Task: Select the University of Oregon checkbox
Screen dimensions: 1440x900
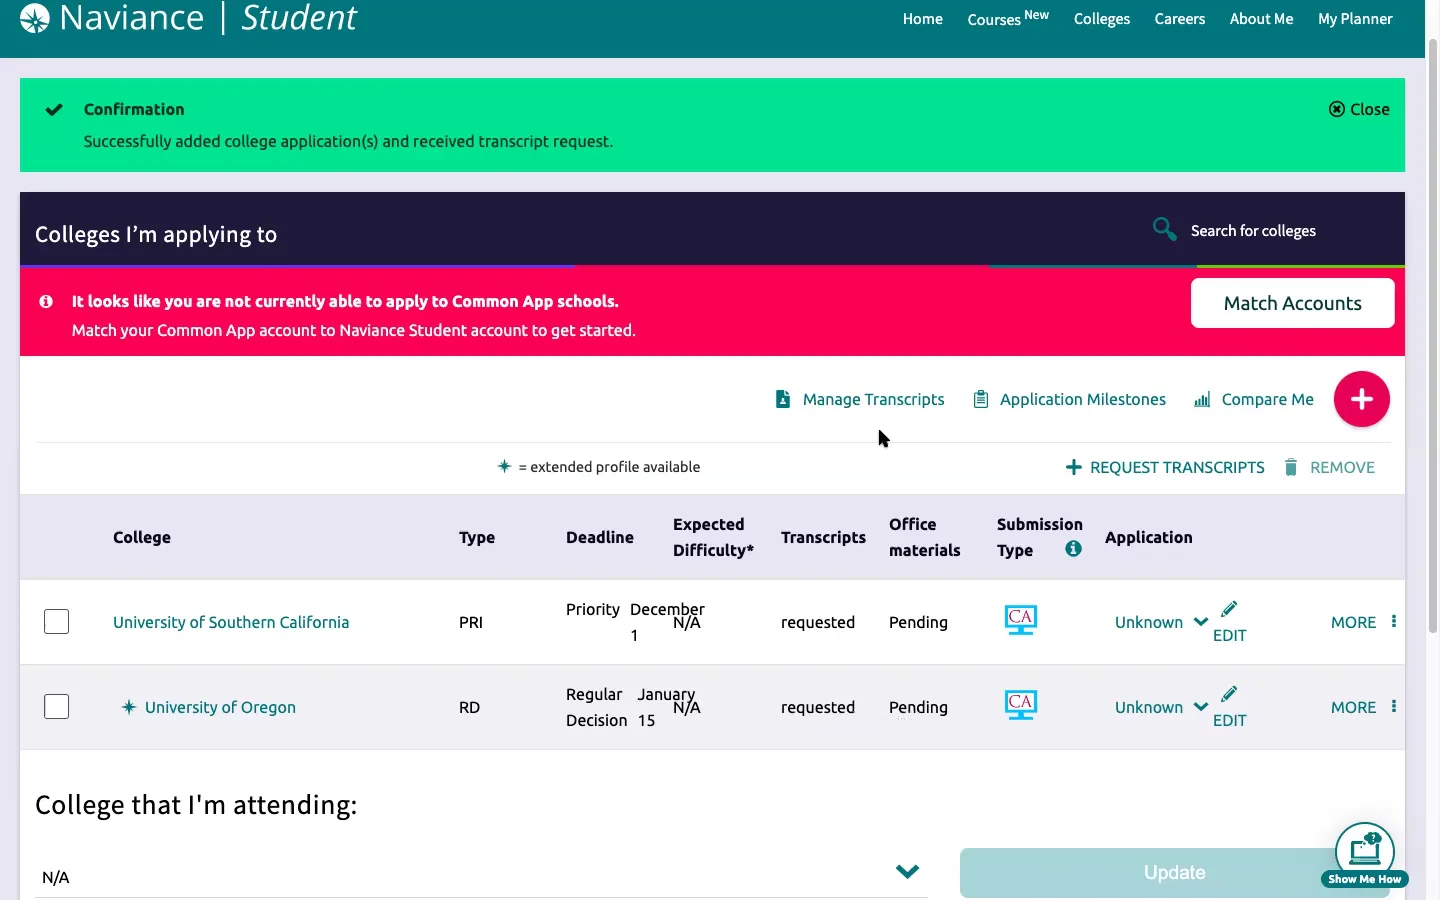Action: (x=57, y=707)
